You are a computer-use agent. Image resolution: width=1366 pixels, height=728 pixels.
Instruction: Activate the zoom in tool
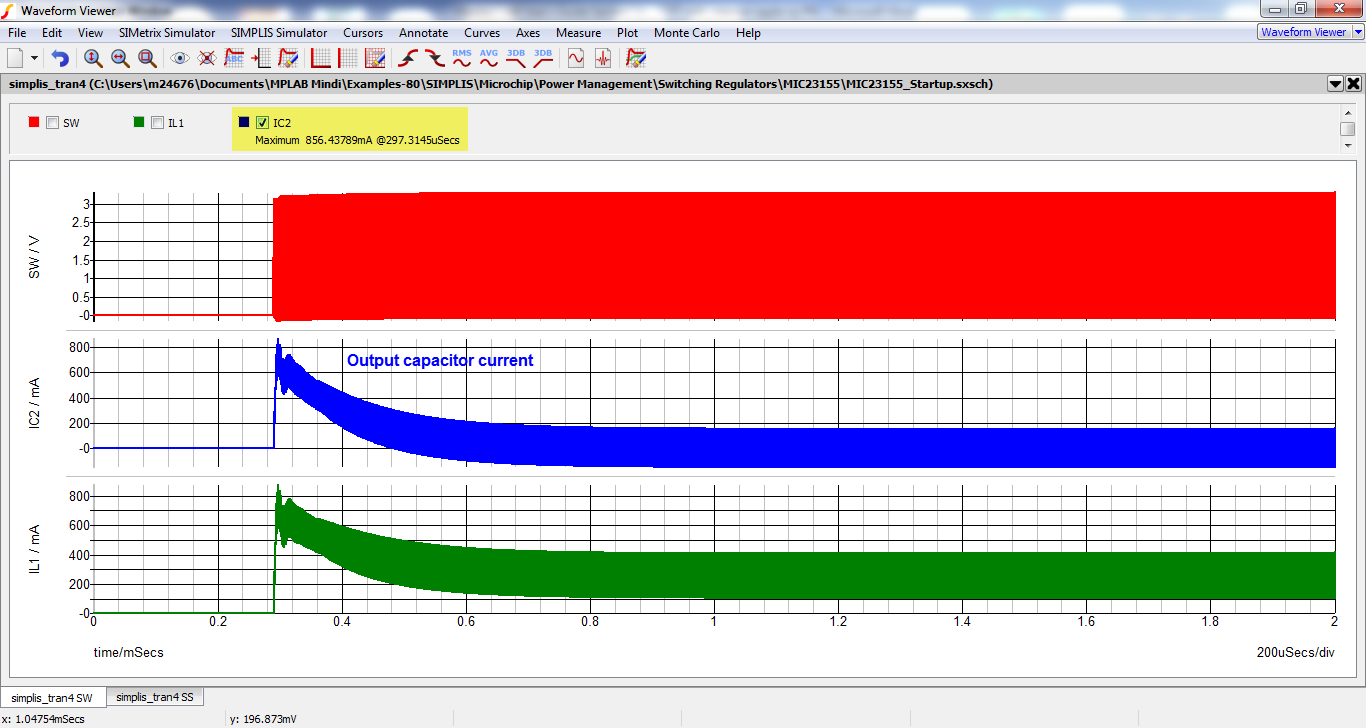[x=93, y=58]
